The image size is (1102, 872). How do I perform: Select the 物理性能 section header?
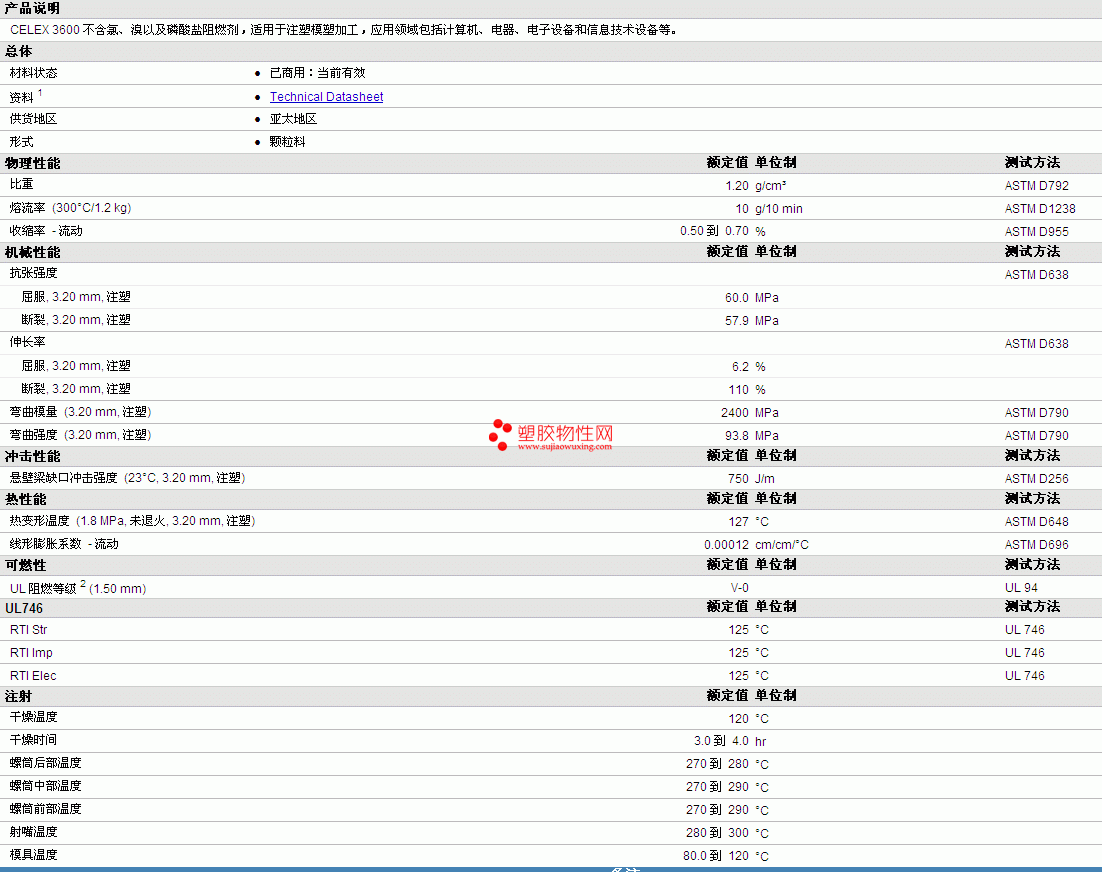click(x=32, y=163)
